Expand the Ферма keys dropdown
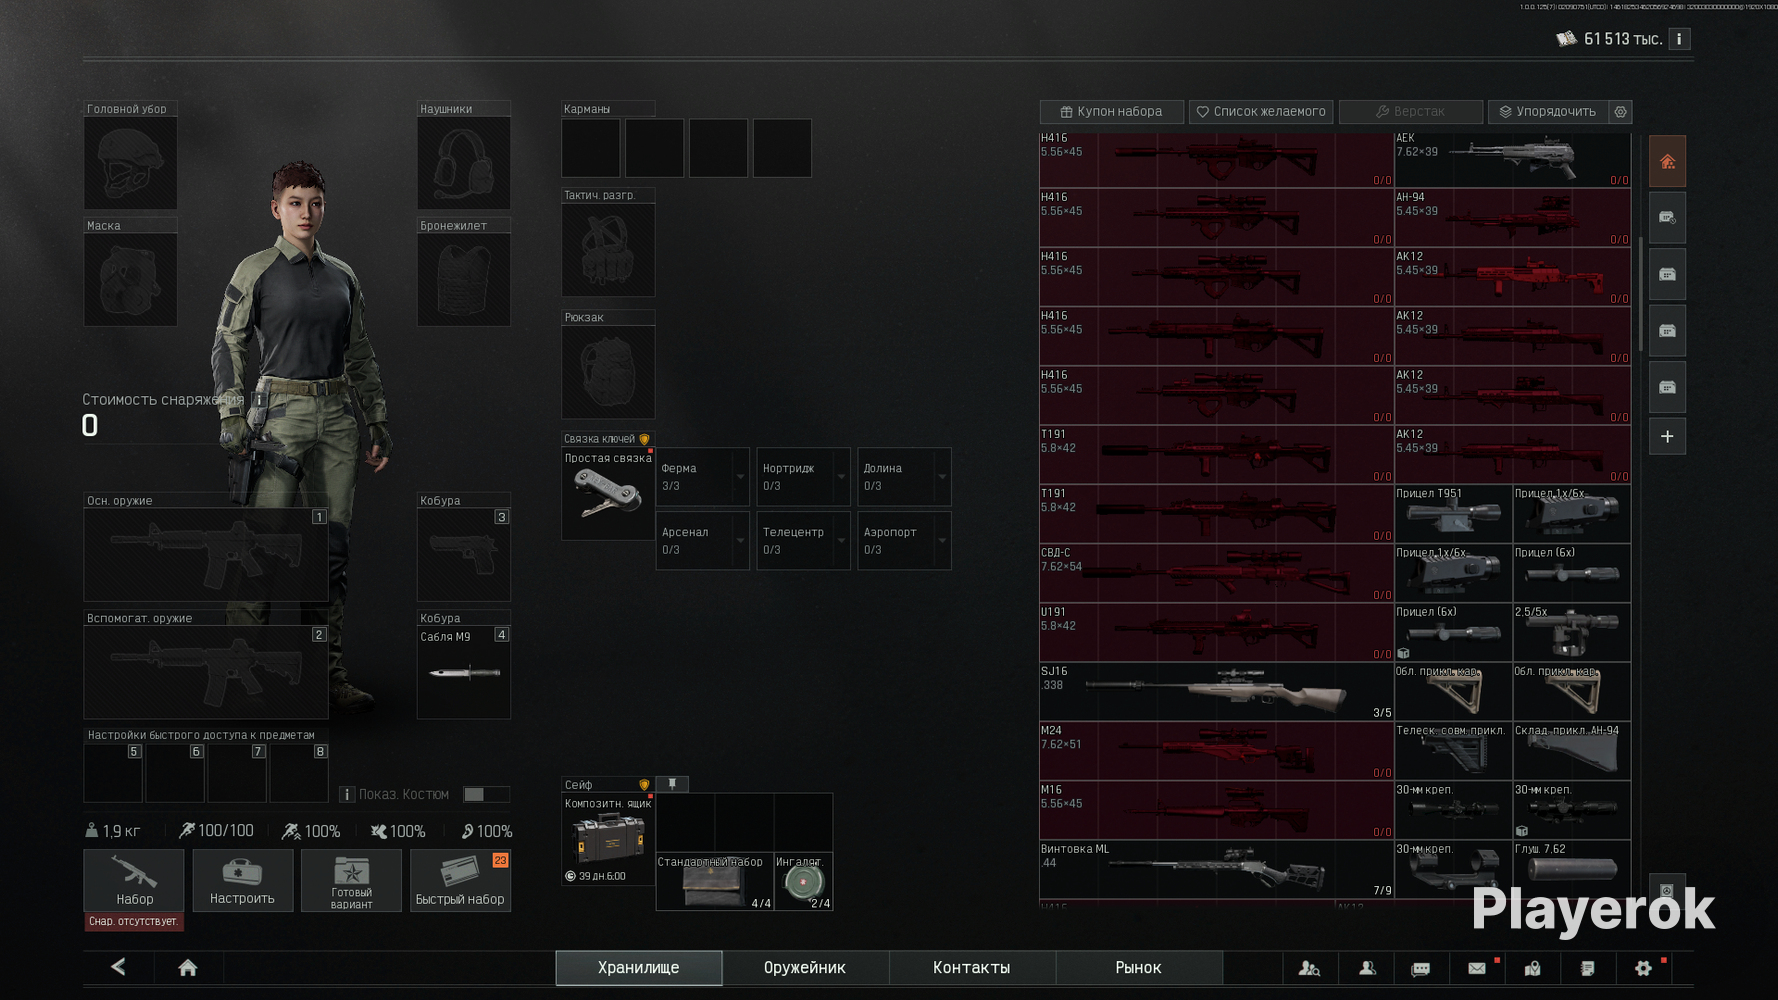Screen dimensions: 1778x1000 tap(740, 477)
